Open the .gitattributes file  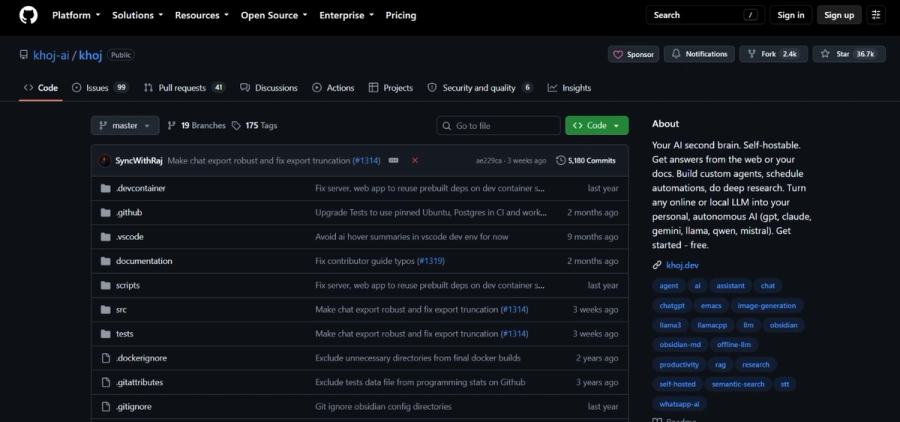coord(139,382)
